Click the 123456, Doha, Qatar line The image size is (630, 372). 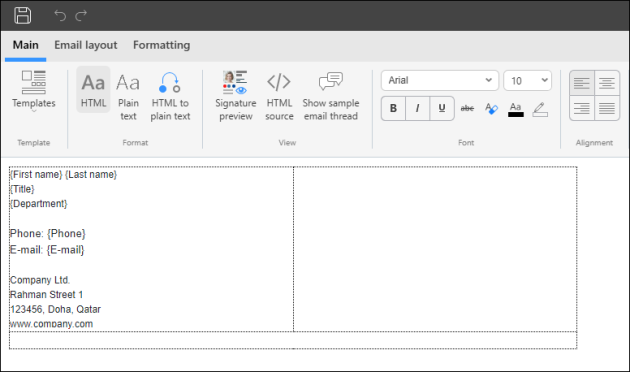click(55, 309)
